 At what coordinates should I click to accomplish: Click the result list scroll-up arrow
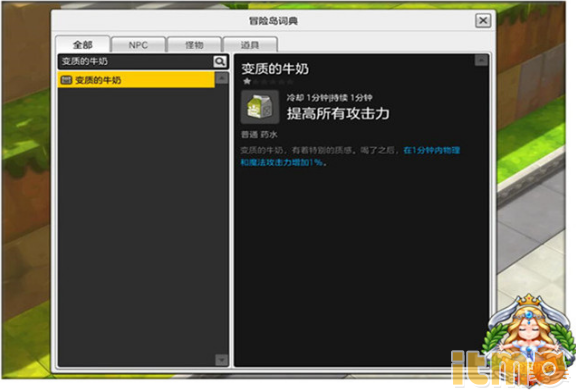coord(222,78)
